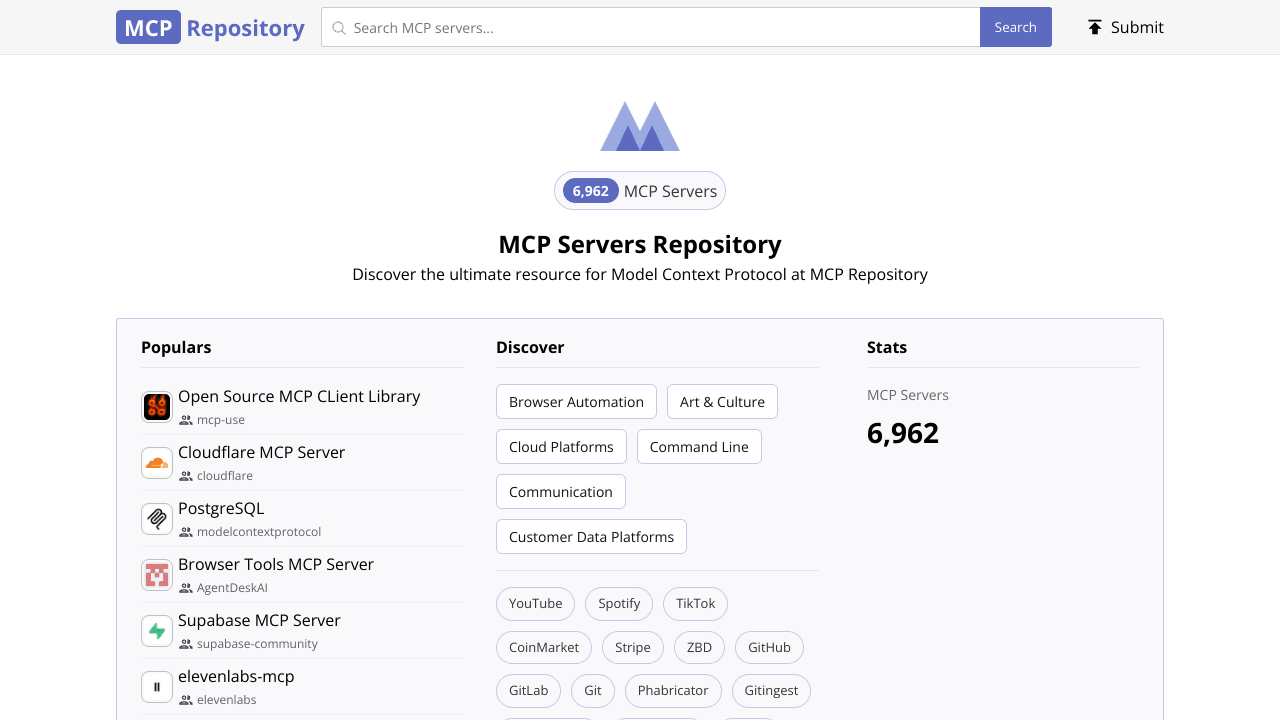Click the people icon beside mcp-use
Image resolution: width=1280 pixels, height=720 pixels.
(186, 420)
